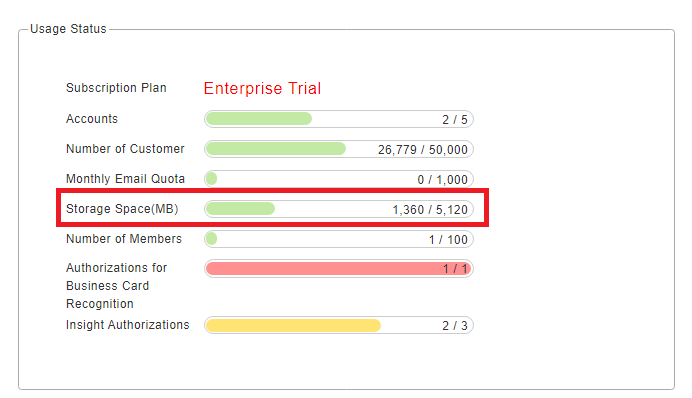The height and width of the screenshot is (398, 692).
Task: Click the 26,779 / 50,000 customer count
Action: tap(422, 150)
